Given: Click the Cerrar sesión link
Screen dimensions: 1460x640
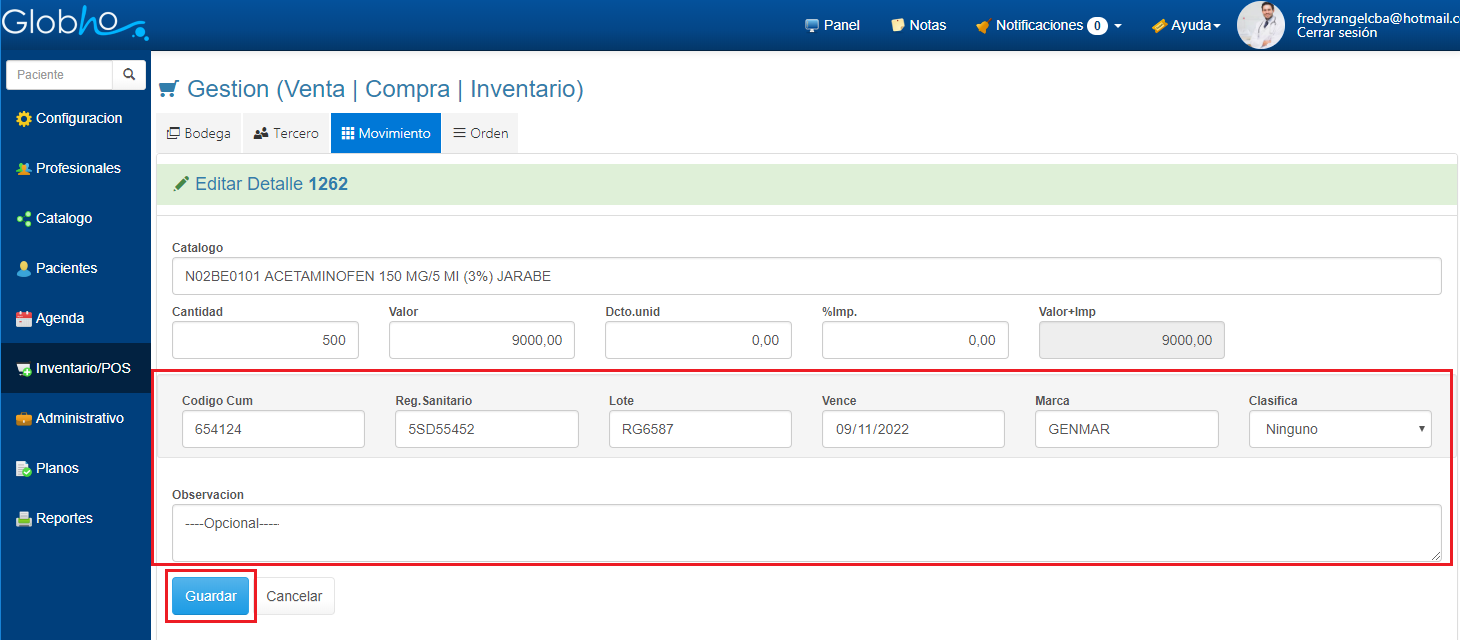Looking at the screenshot, I should coord(1336,33).
